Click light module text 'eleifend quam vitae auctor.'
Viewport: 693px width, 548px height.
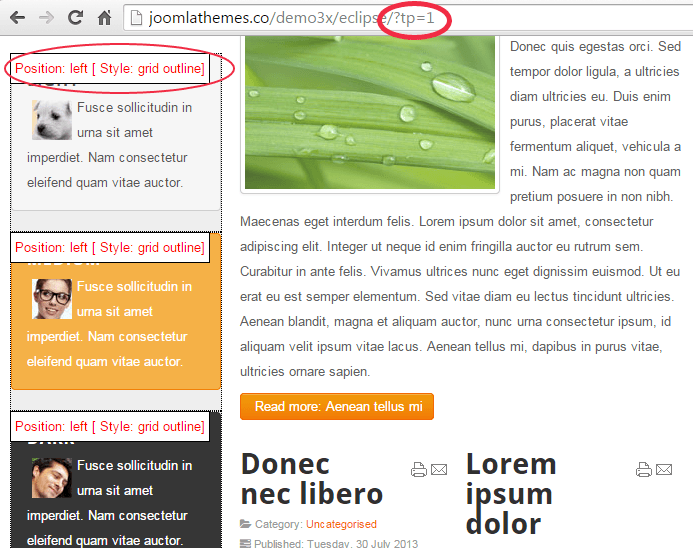pyautogui.click(x=105, y=183)
